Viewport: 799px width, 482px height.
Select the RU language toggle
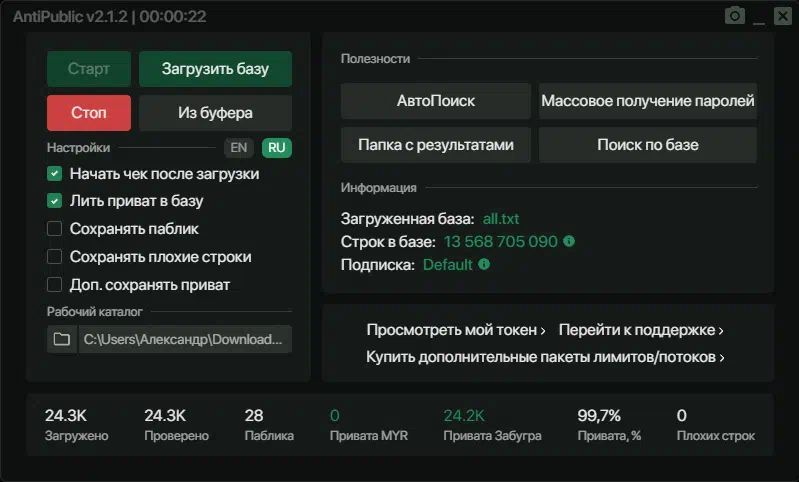click(x=277, y=148)
